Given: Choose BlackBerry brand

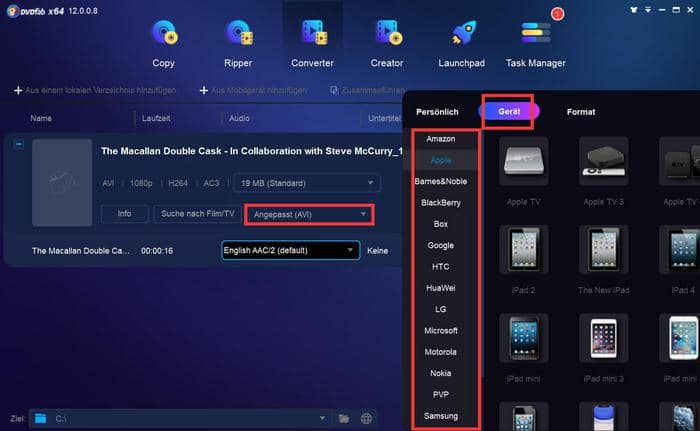Looking at the screenshot, I should click(x=441, y=203).
